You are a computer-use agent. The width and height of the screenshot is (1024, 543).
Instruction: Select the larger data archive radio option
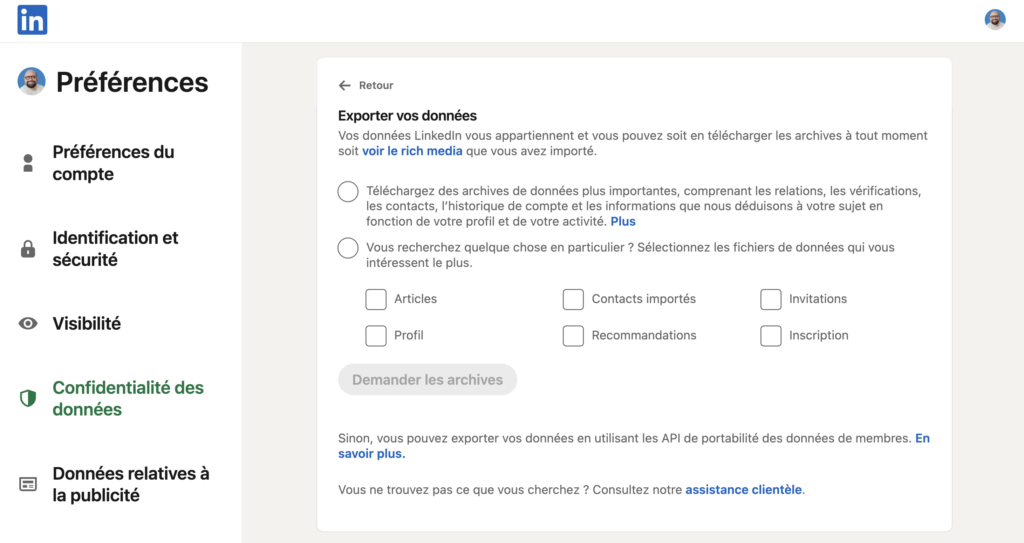pos(348,192)
